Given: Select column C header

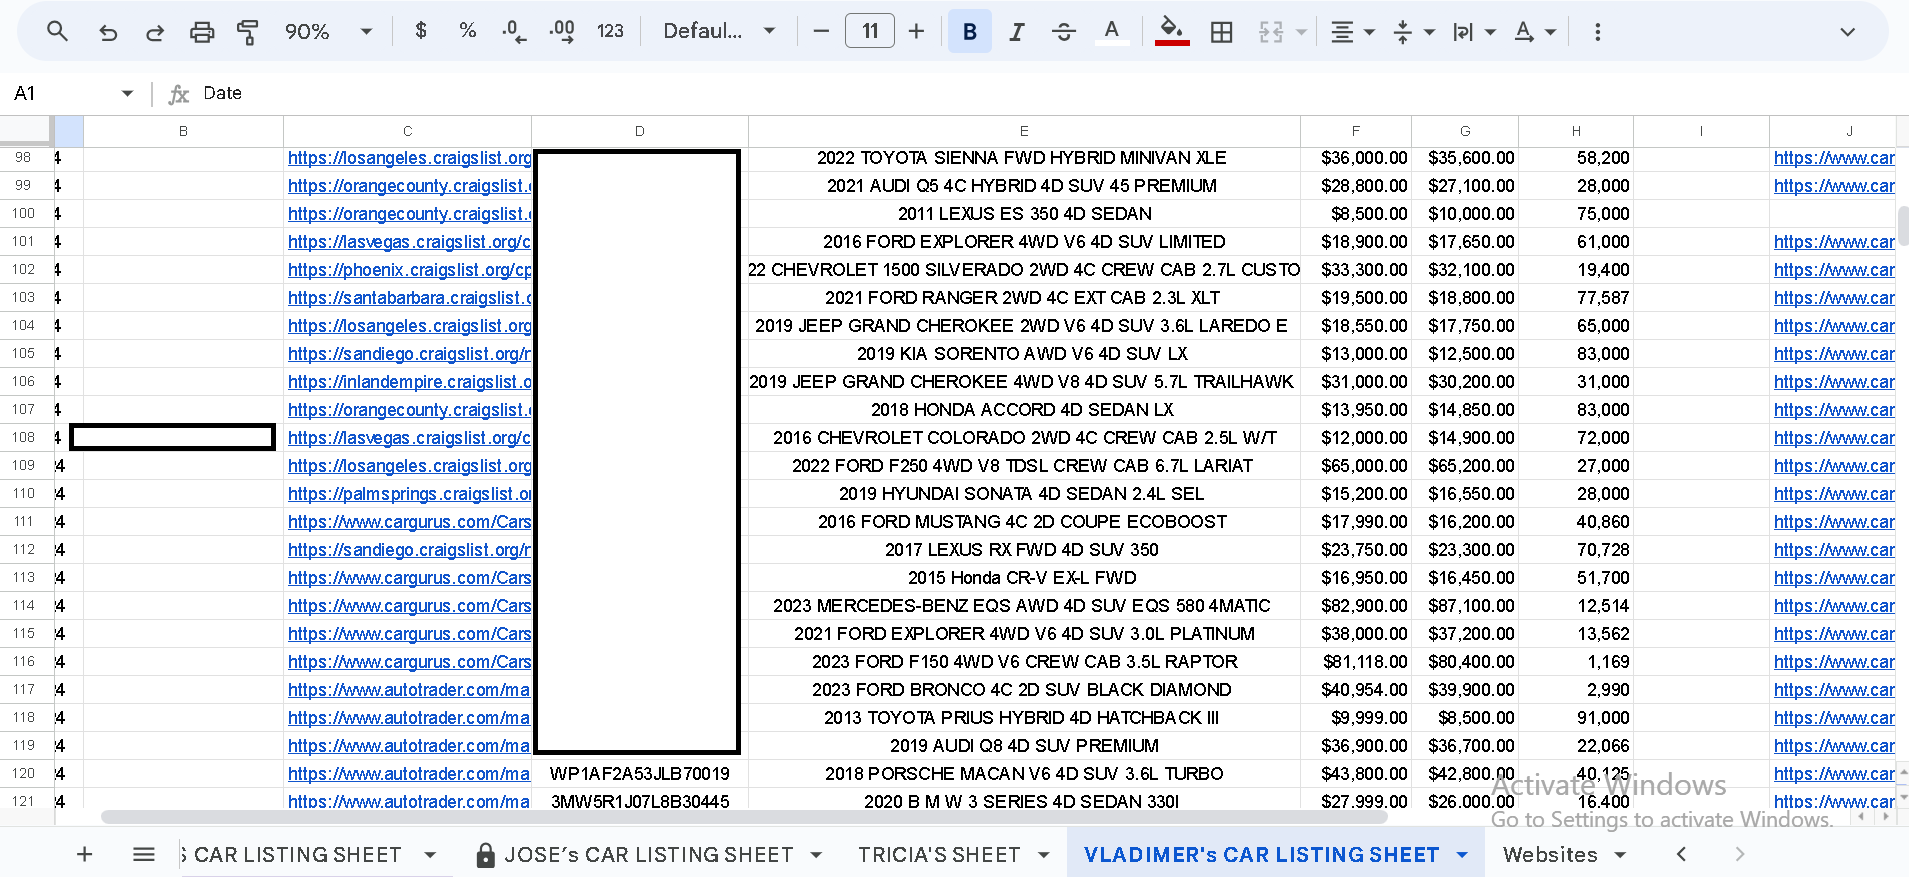Looking at the screenshot, I should [x=407, y=131].
